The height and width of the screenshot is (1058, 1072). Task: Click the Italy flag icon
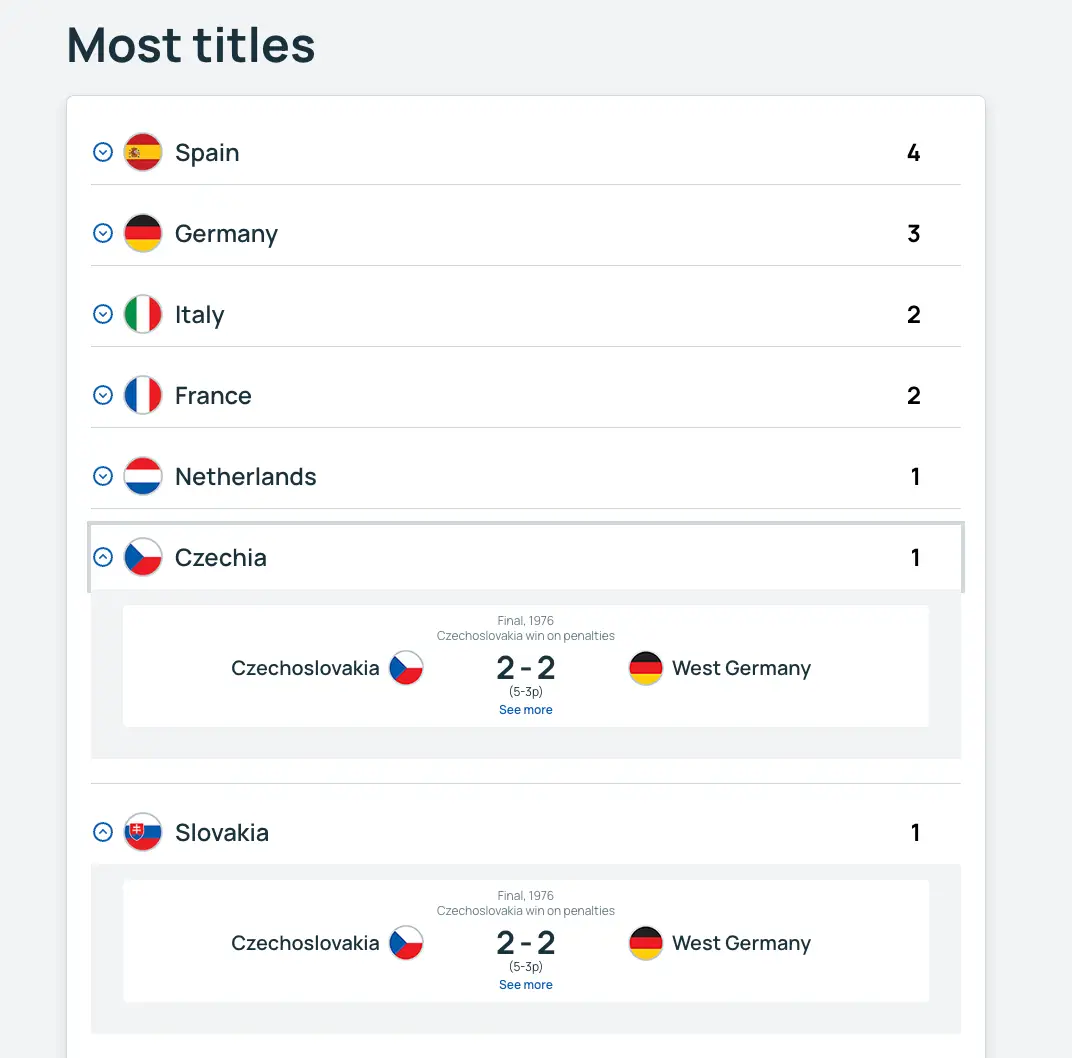pos(143,314)
